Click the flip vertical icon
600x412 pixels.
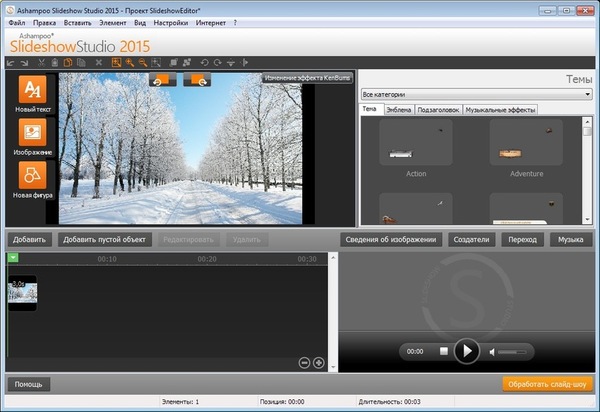coord(231,62)
